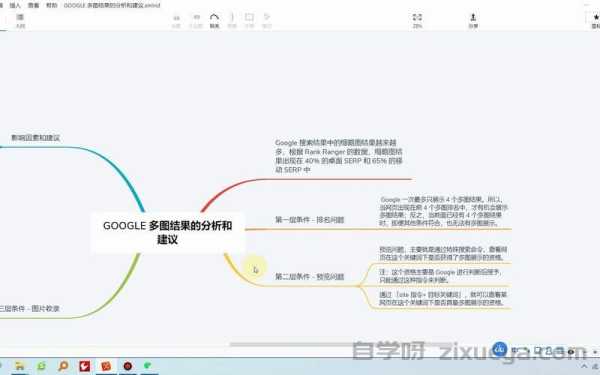Click the Topic (主题) toolbar icon
600x375 pixels.
pos(176,20)
